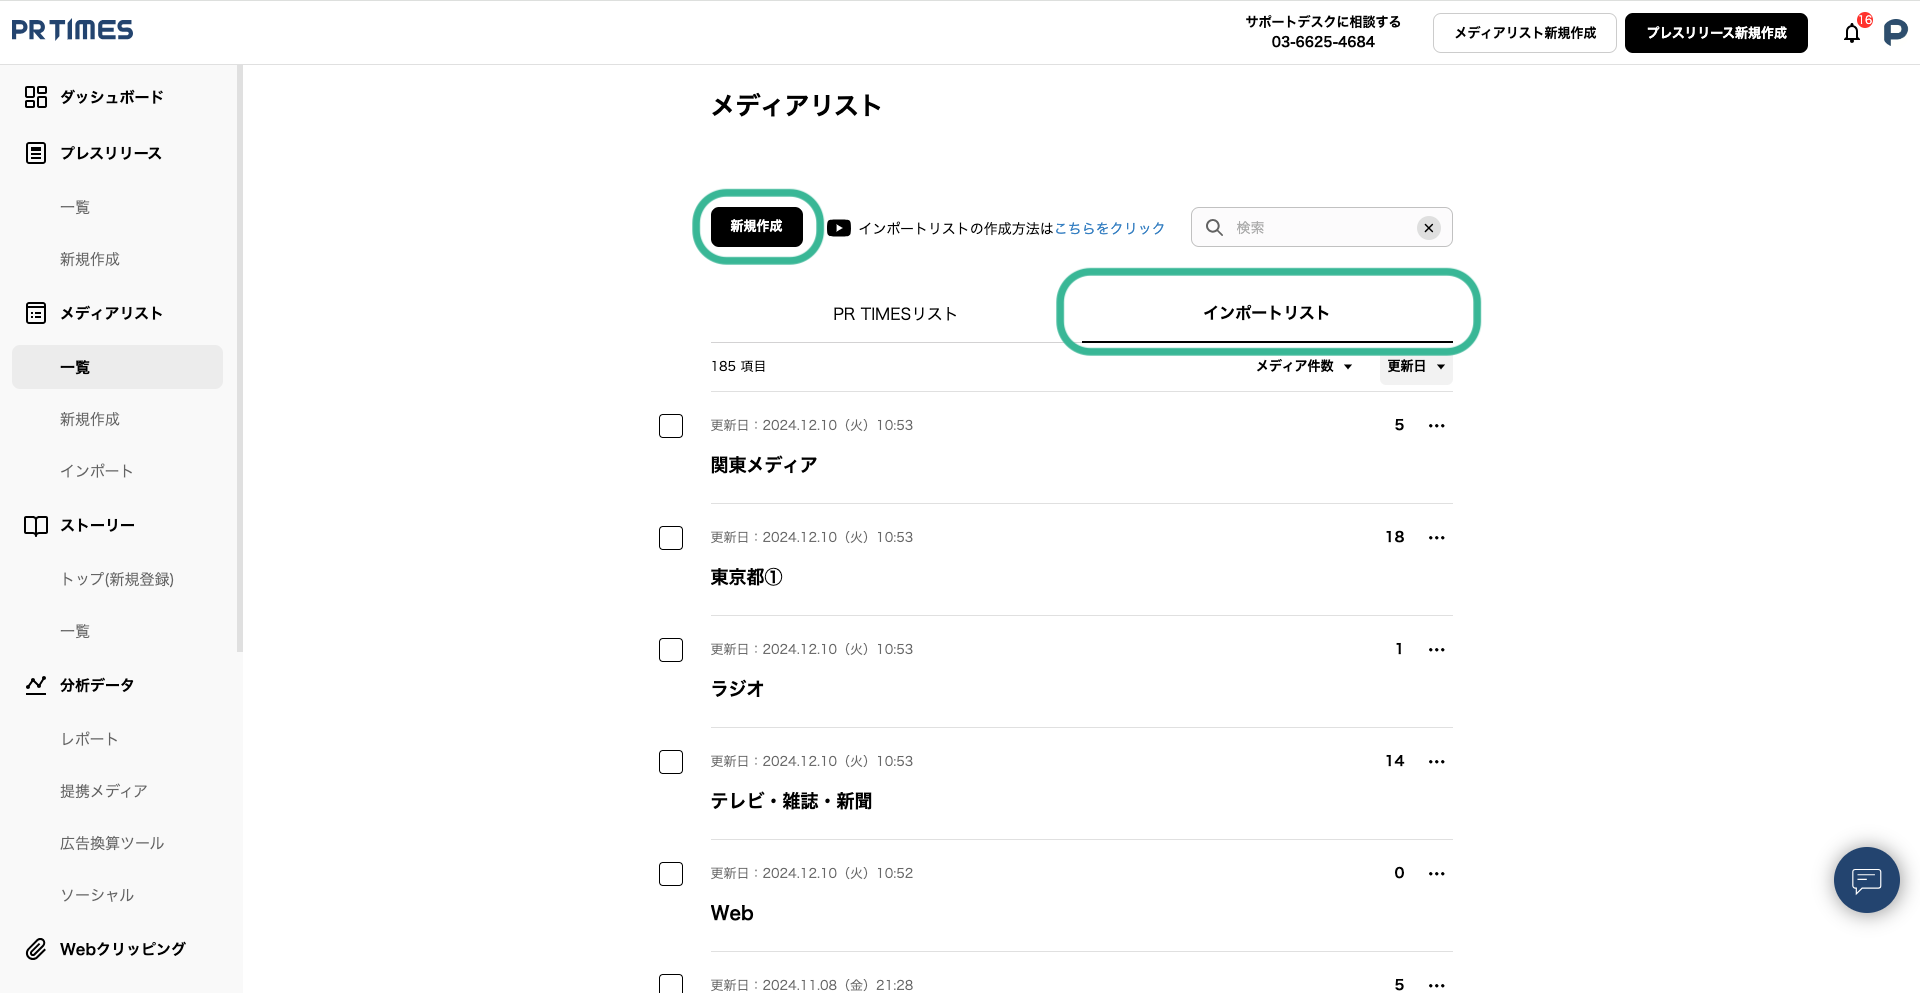This screenshot has height=993, width=1920.
Task: Switch to the PR TIMESリスト tab
Action: (895, 314)
